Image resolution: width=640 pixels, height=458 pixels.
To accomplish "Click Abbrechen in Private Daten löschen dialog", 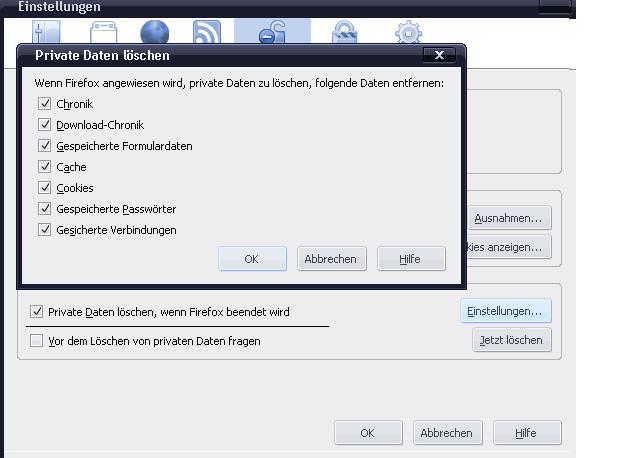I will 331,259.
